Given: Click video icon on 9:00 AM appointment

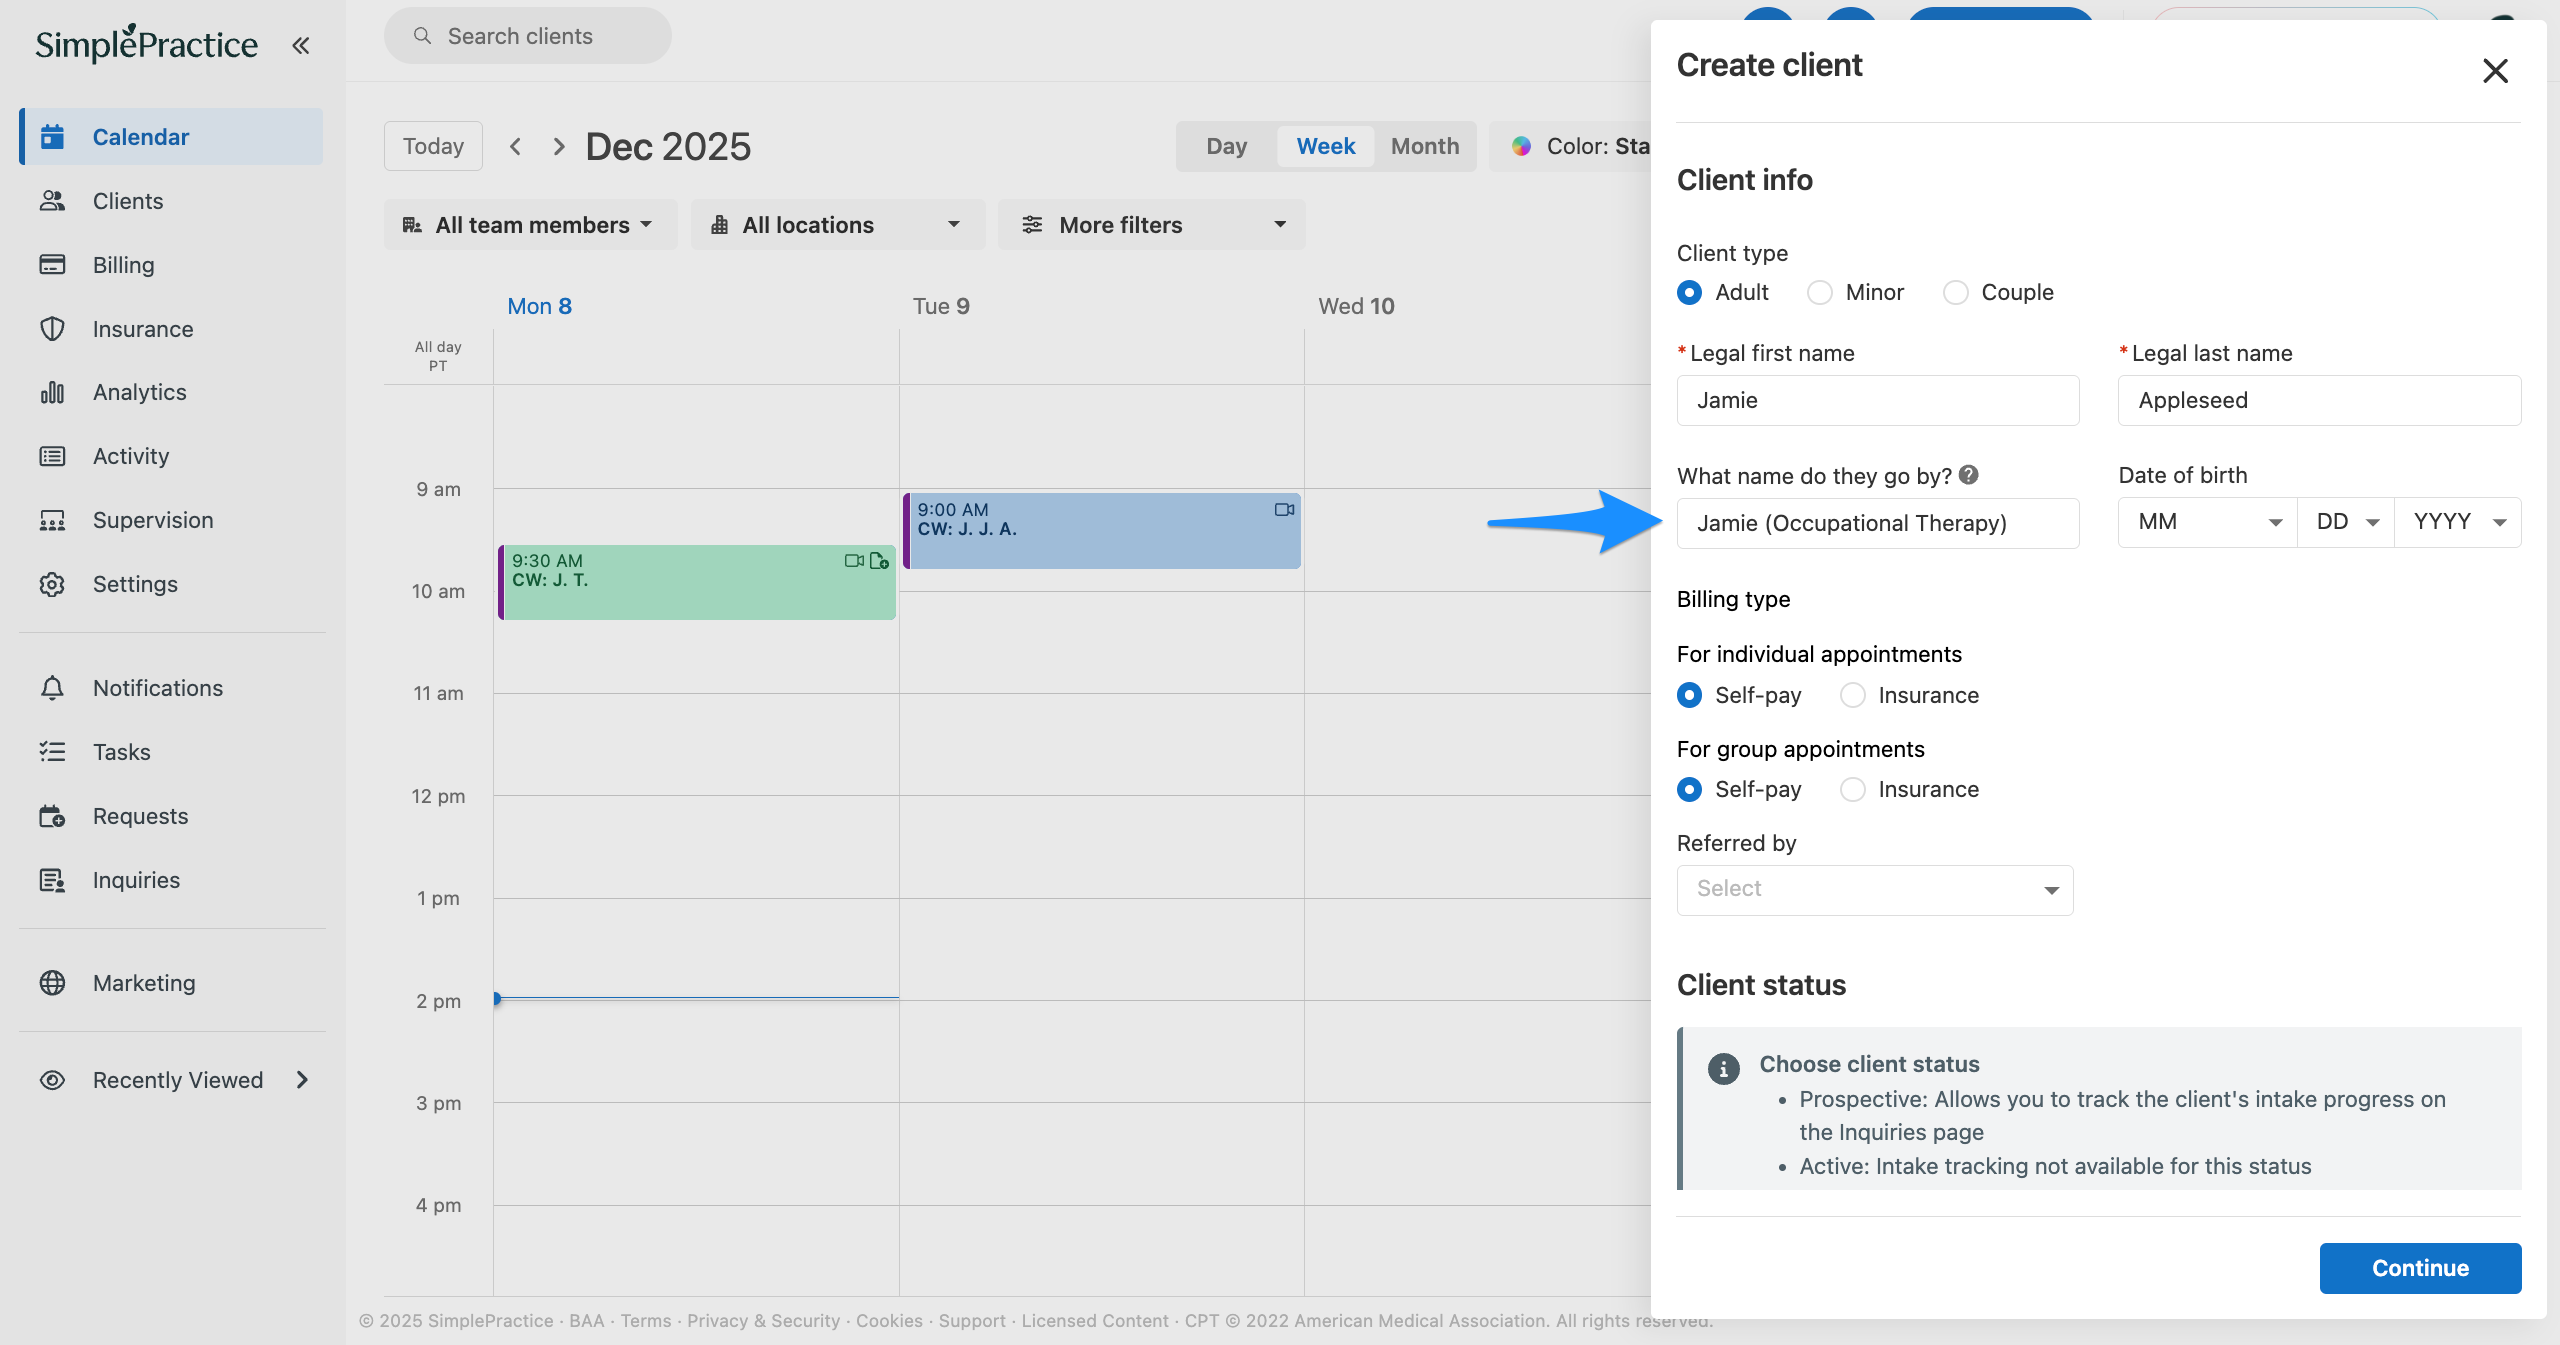Looking at the screenshot, I should (1284, 510).
